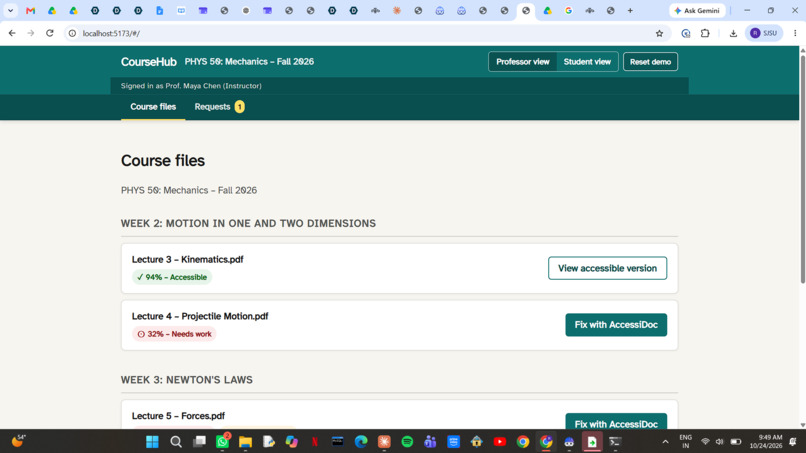This screenshot has width=806, height=453.
Task: Go back to the previous page
Action: click(12, 33)
